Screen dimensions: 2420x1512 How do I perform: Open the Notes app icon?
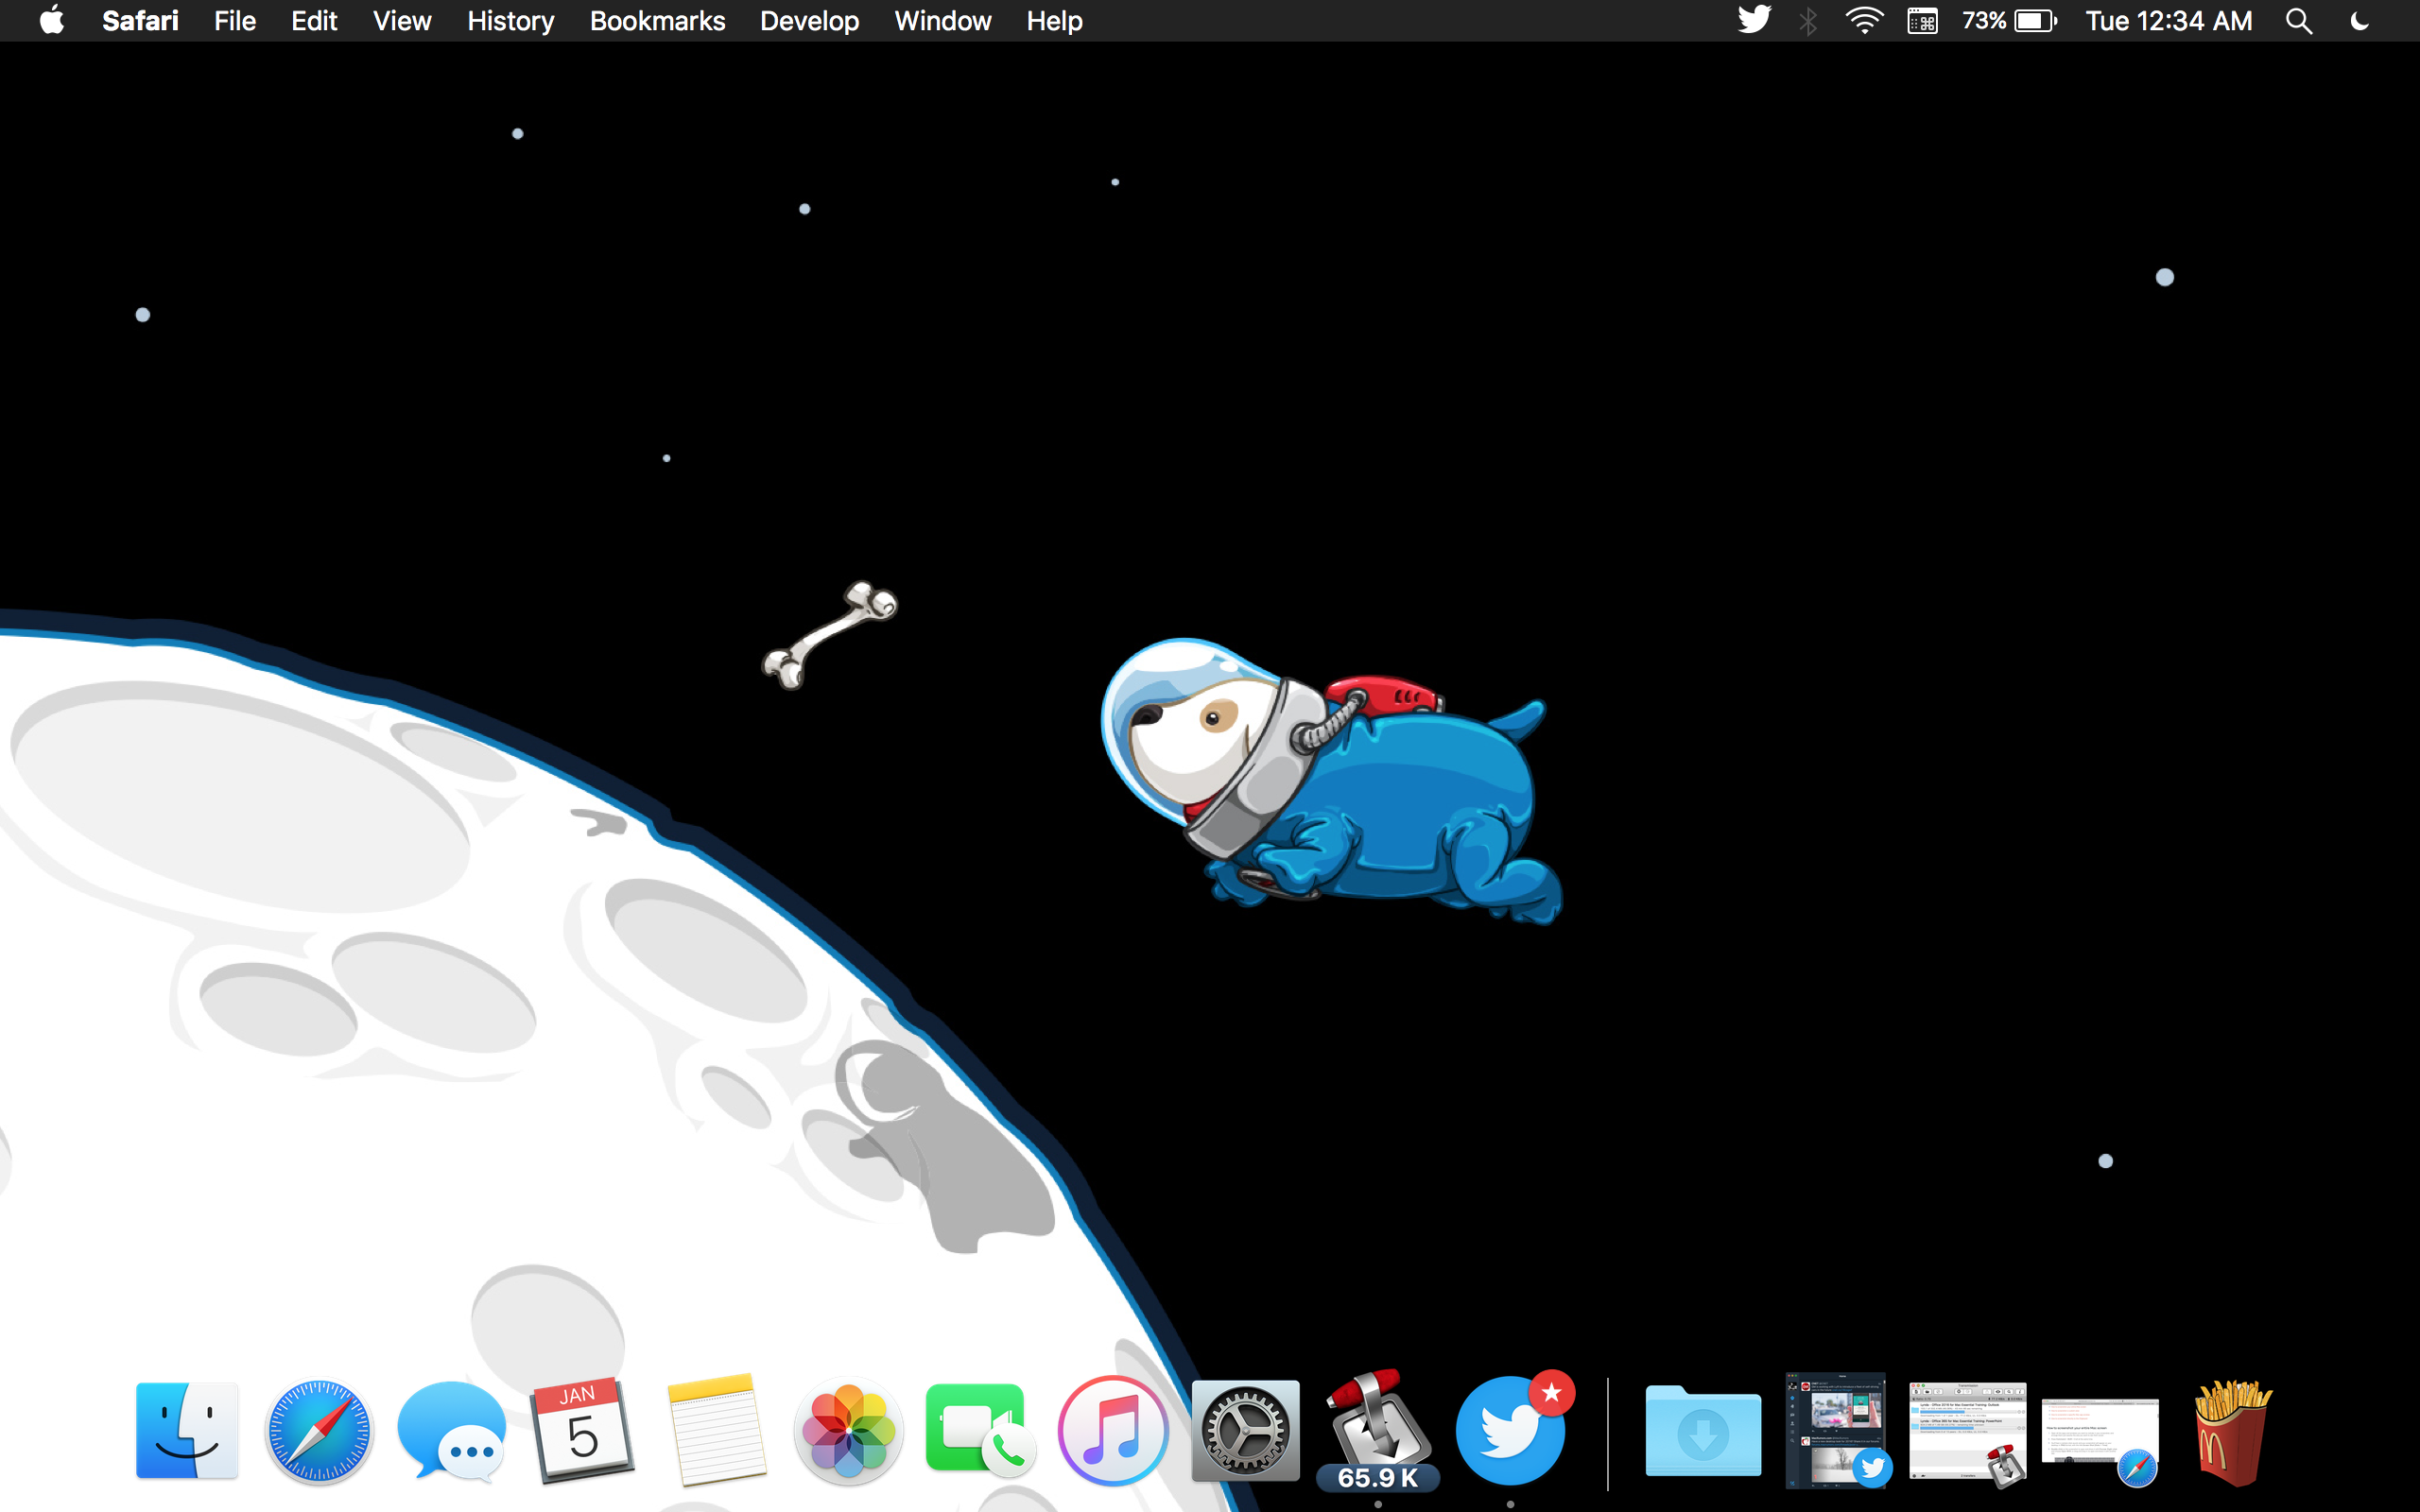[716, 1430]
